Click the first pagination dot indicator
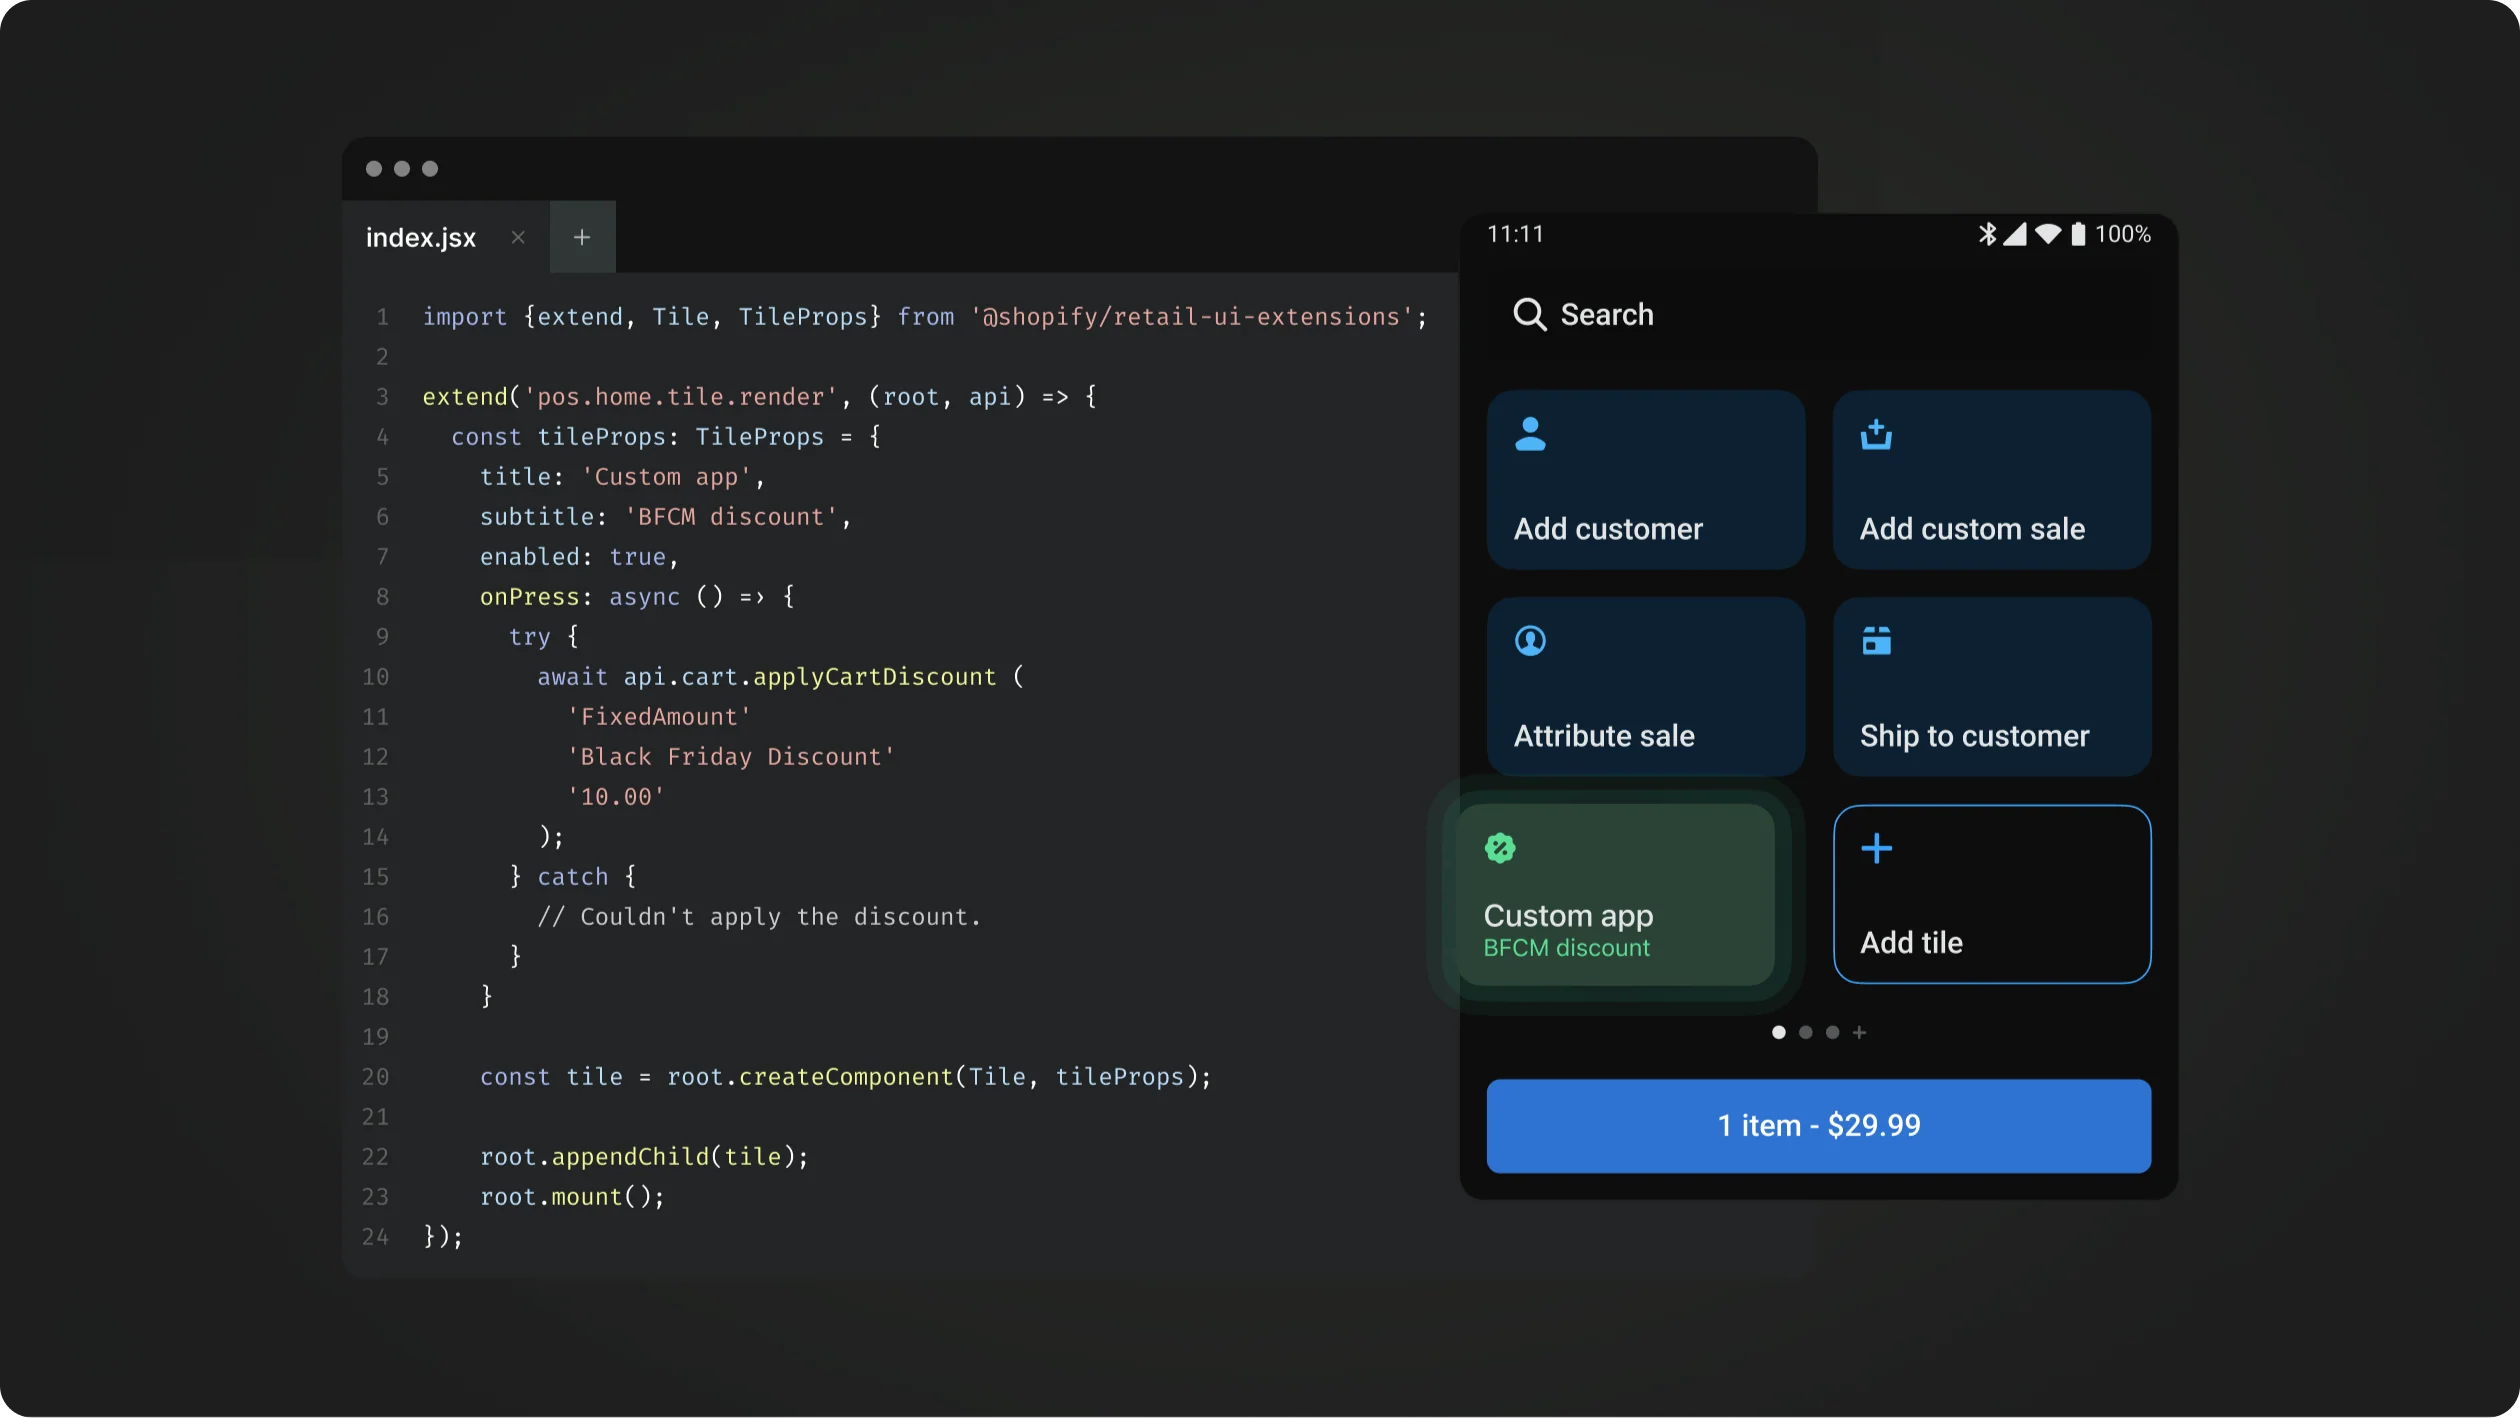 tap(1778, 1032)
